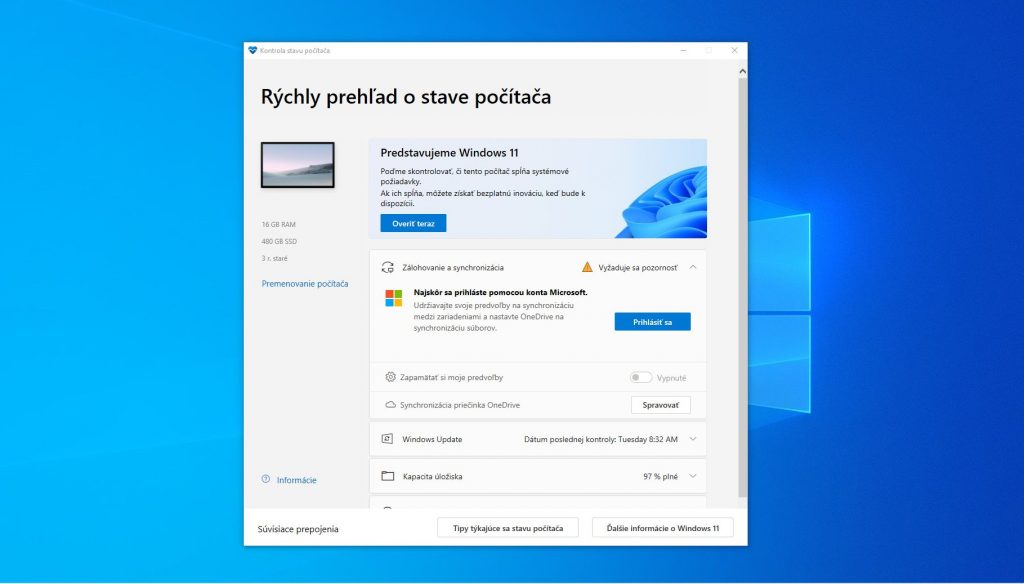Click the OneDrive cloud icon
Viewport: 1024px width, 584px height.
point(391,405)
